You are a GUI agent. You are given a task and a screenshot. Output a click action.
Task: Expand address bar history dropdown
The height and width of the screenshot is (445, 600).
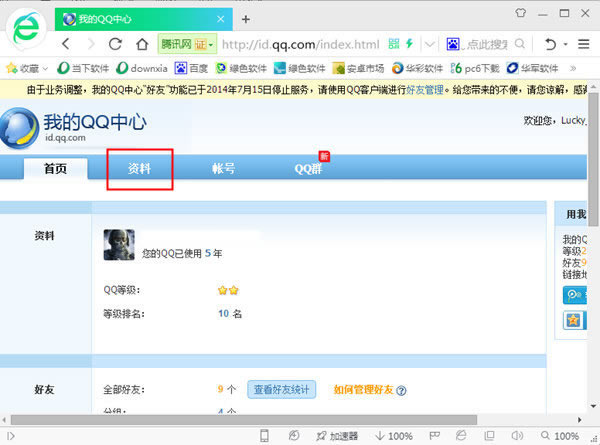430,44
